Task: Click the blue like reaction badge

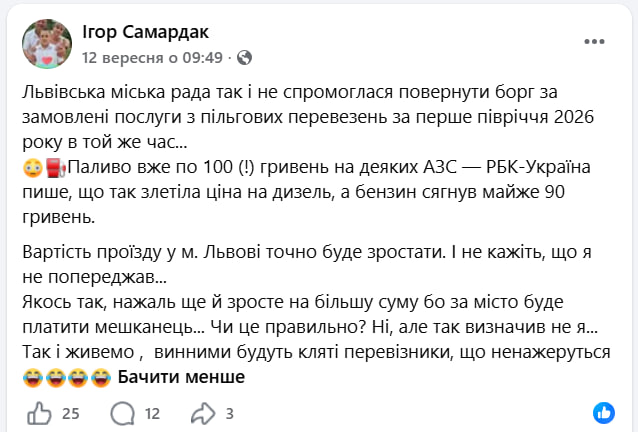Action: point(604,413)
